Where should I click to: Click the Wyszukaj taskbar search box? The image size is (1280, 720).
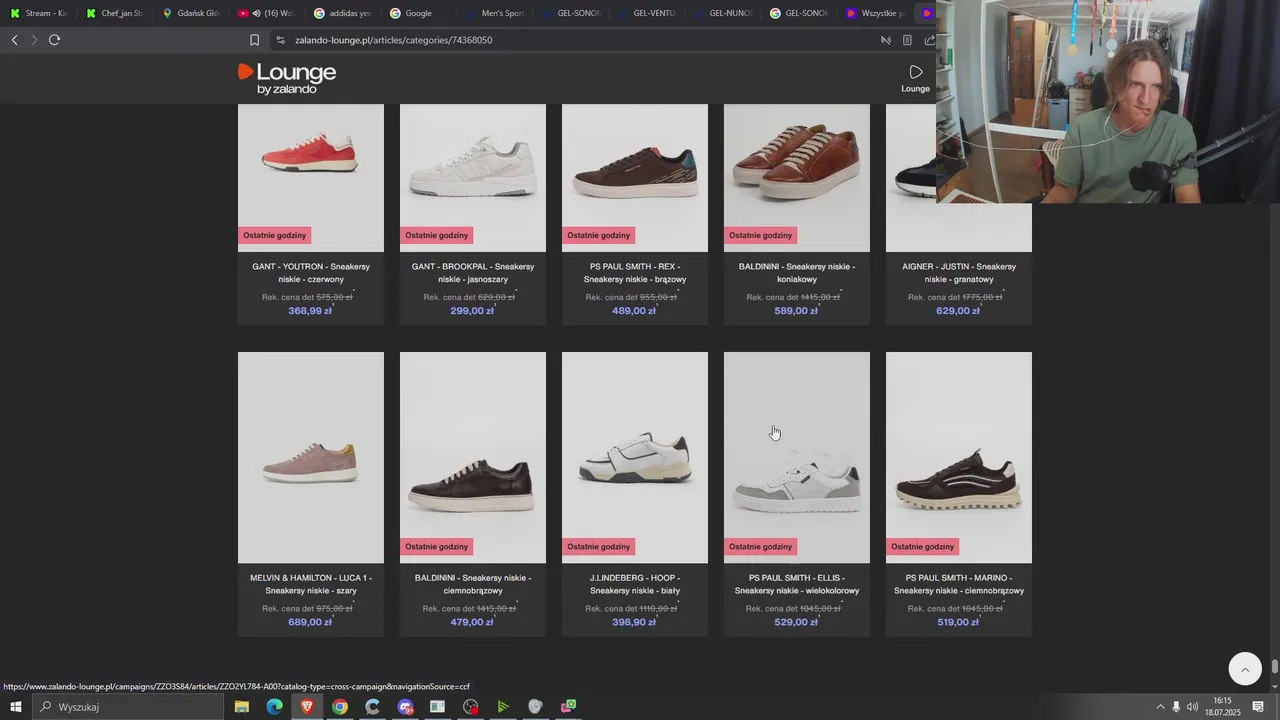pyautogui.click(x=127, y=707)
